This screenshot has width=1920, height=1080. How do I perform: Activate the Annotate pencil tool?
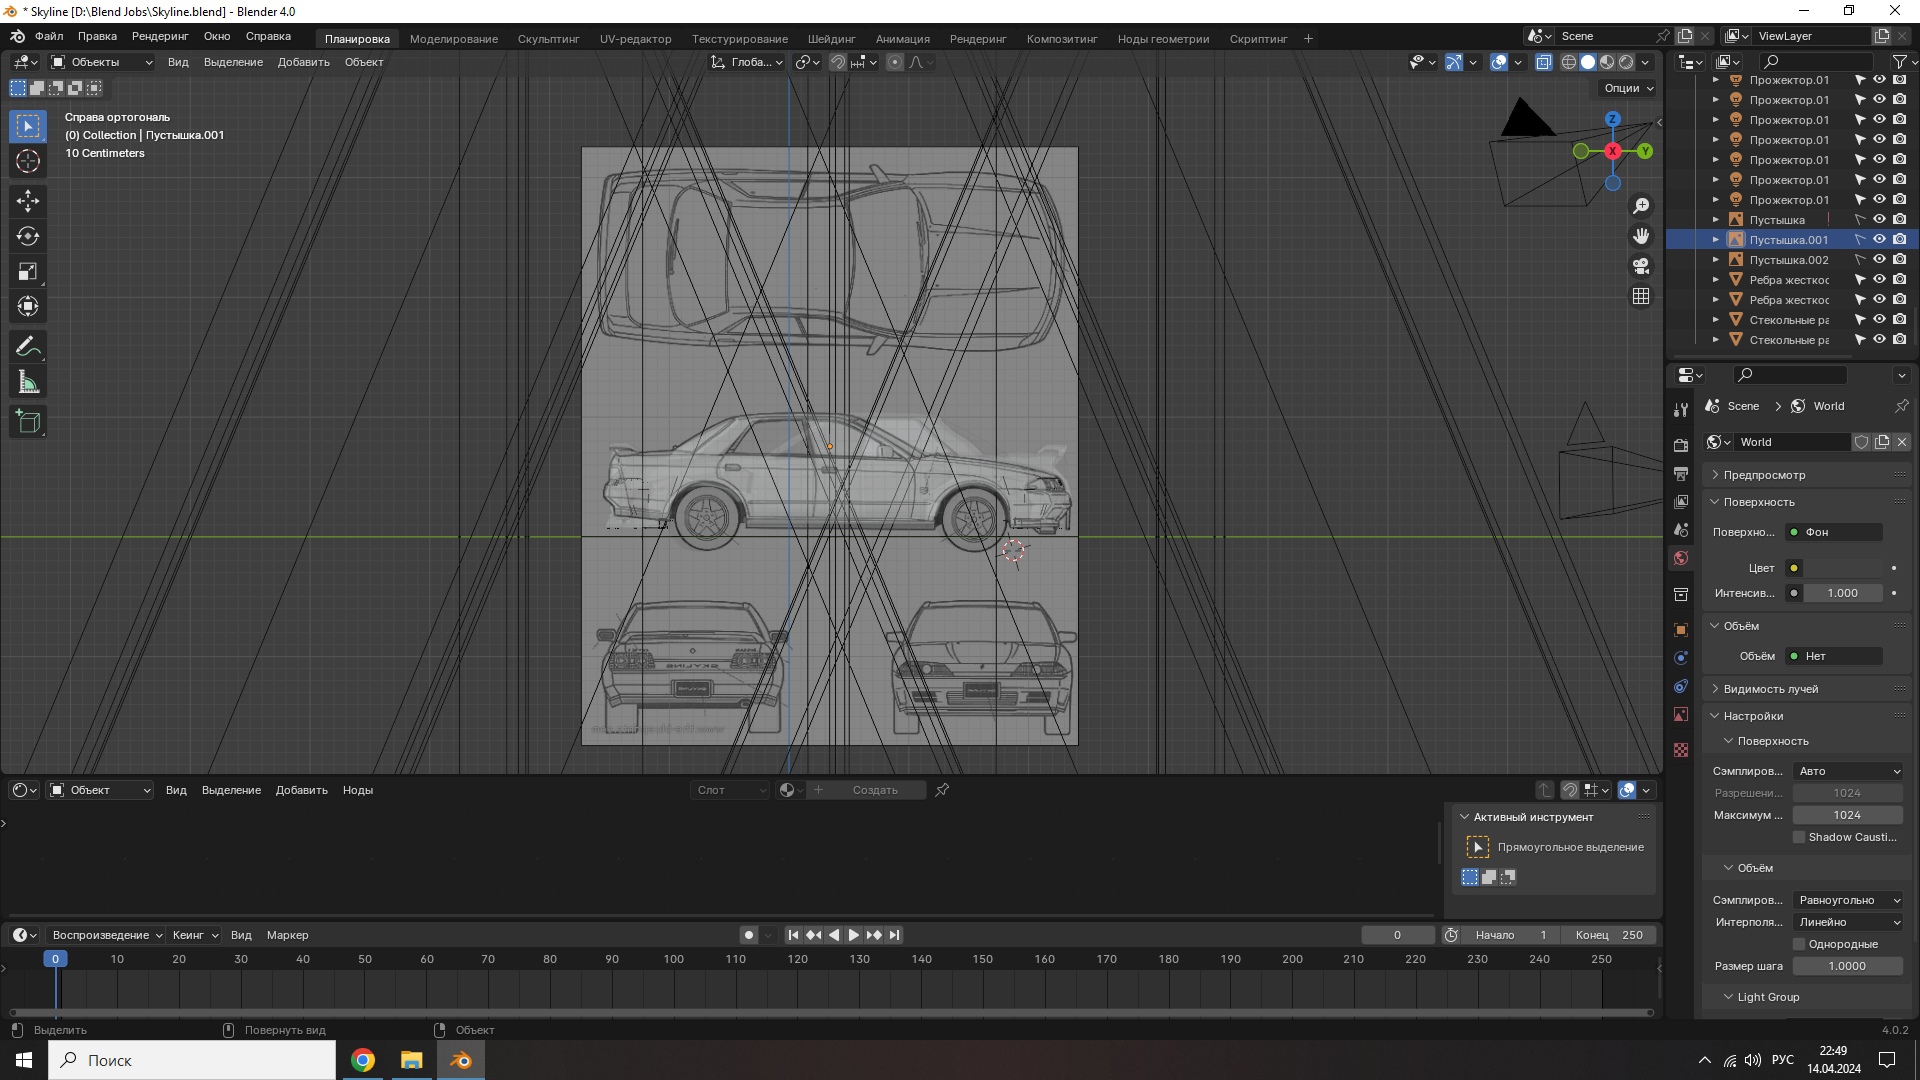28,347
